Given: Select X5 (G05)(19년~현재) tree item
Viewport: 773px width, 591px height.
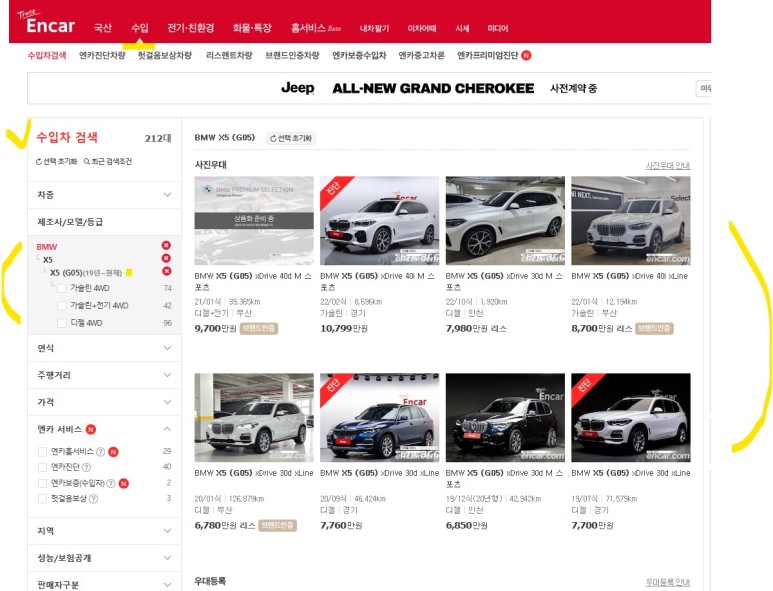Looking at the screenshot, I should (x=86, y=273).
